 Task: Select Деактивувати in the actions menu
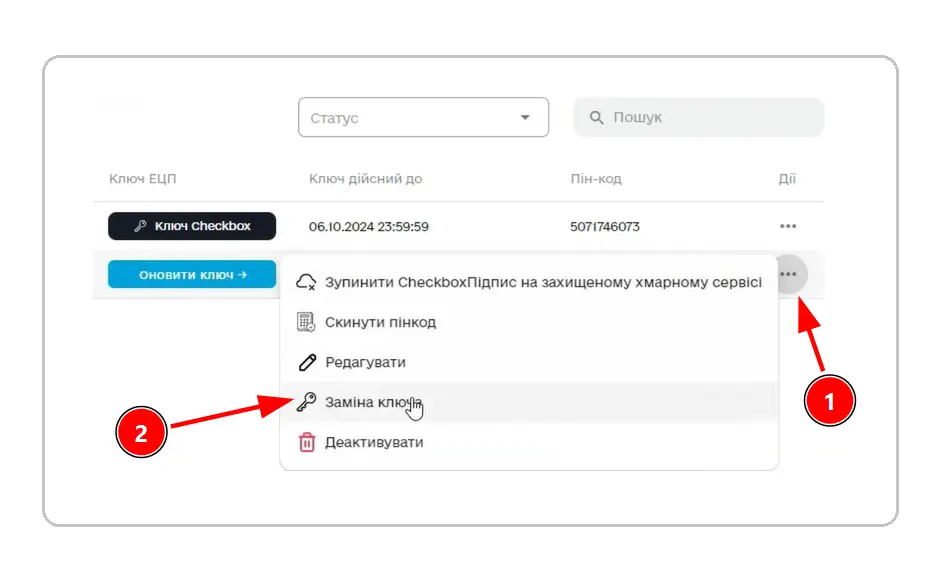pyautogui.click(x=374, y=442)
